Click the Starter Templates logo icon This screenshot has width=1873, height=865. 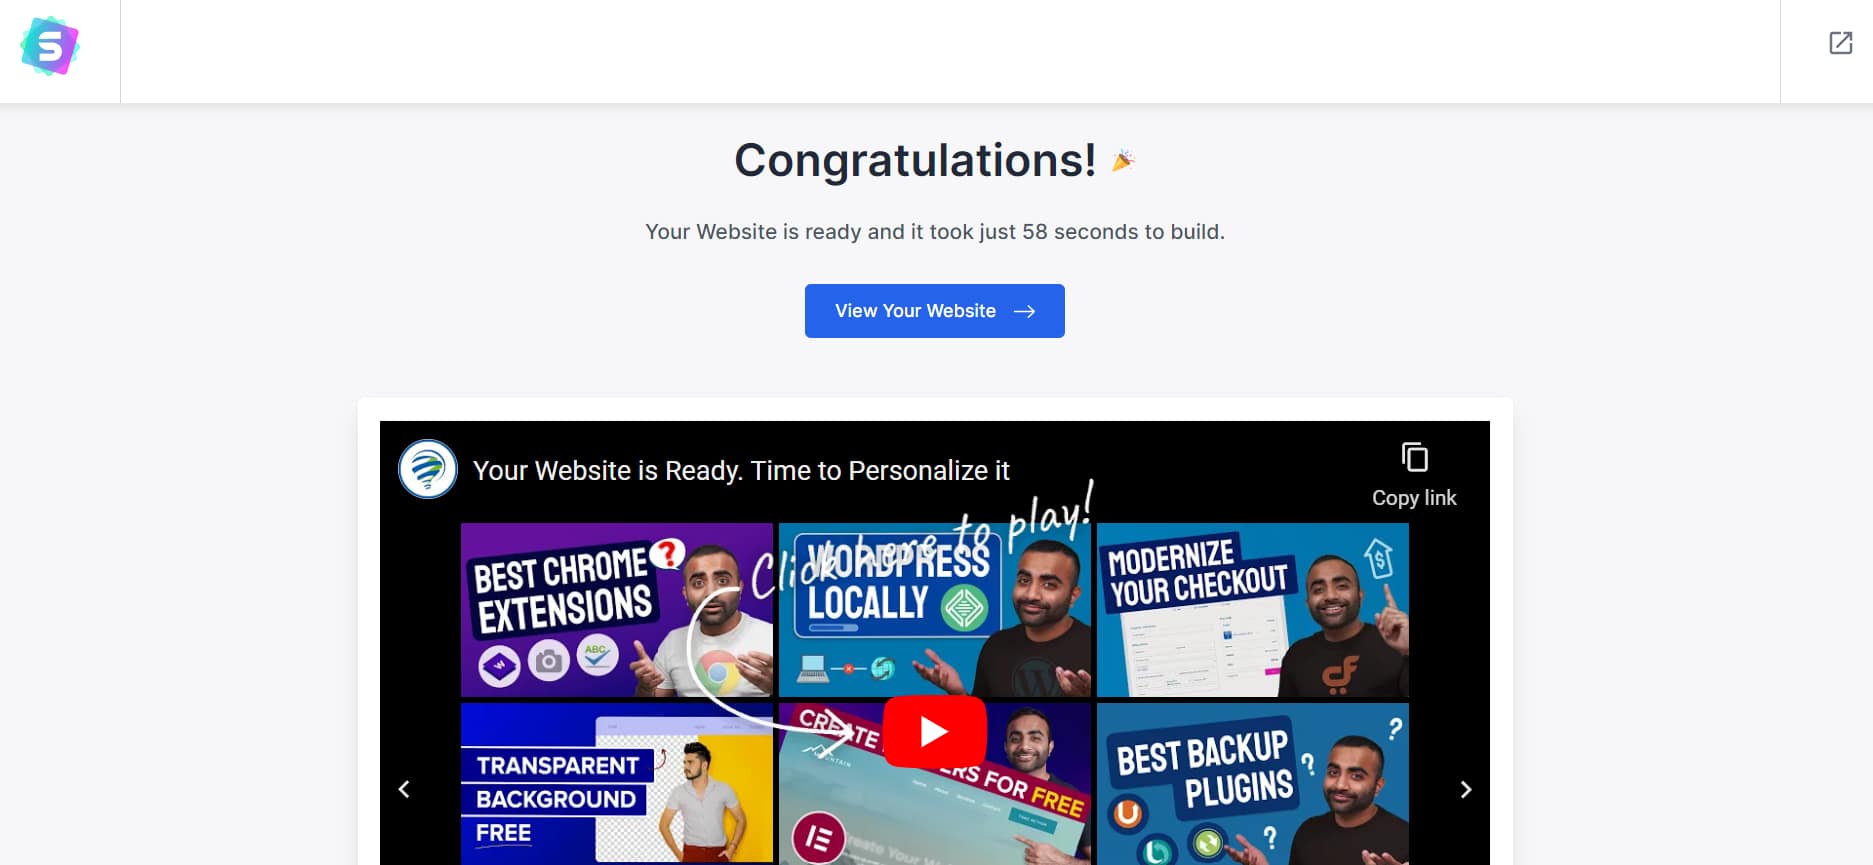pyautogui.click(x=50, y=46)
